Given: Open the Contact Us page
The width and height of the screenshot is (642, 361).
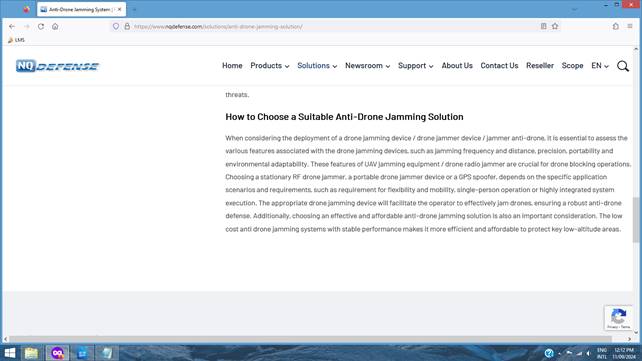Looking at the screenshot, I should tap(499, 65).
